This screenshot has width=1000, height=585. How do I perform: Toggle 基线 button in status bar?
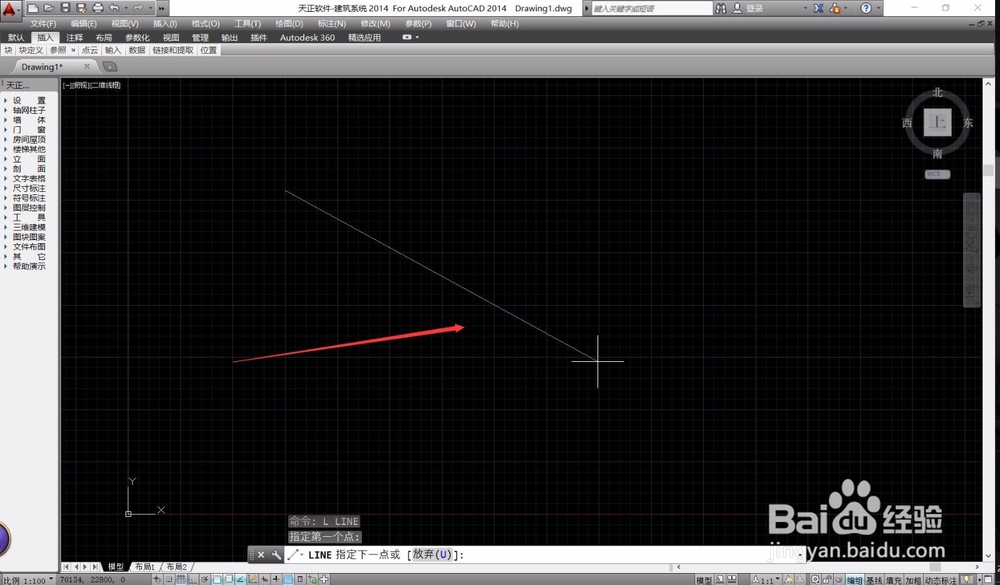[874, 580]
